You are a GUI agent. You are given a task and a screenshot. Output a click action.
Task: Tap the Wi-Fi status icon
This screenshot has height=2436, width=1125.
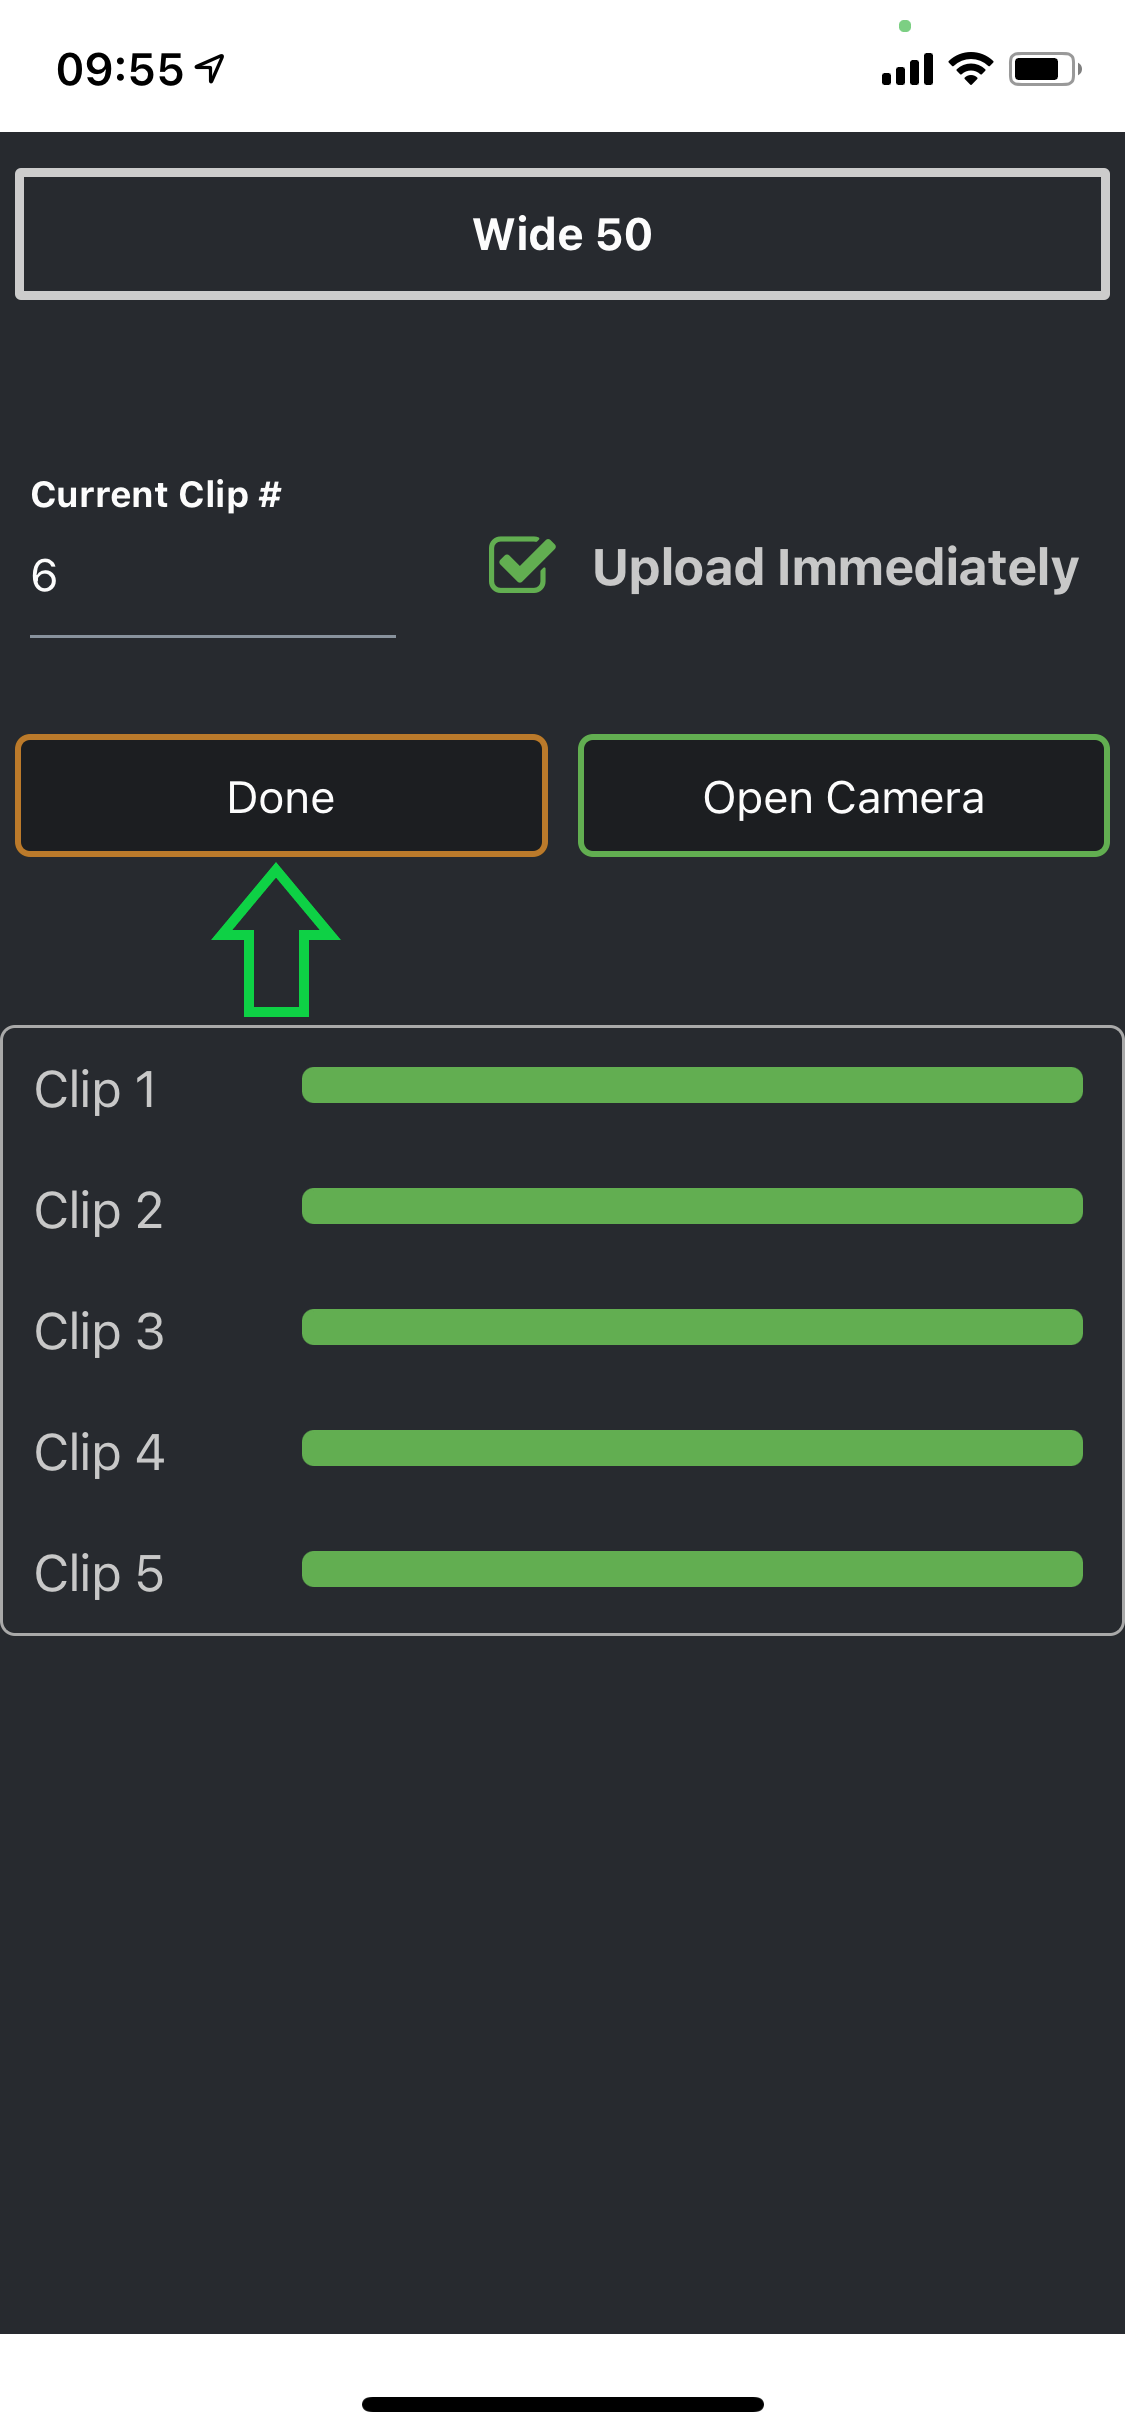tap(970, 68)
